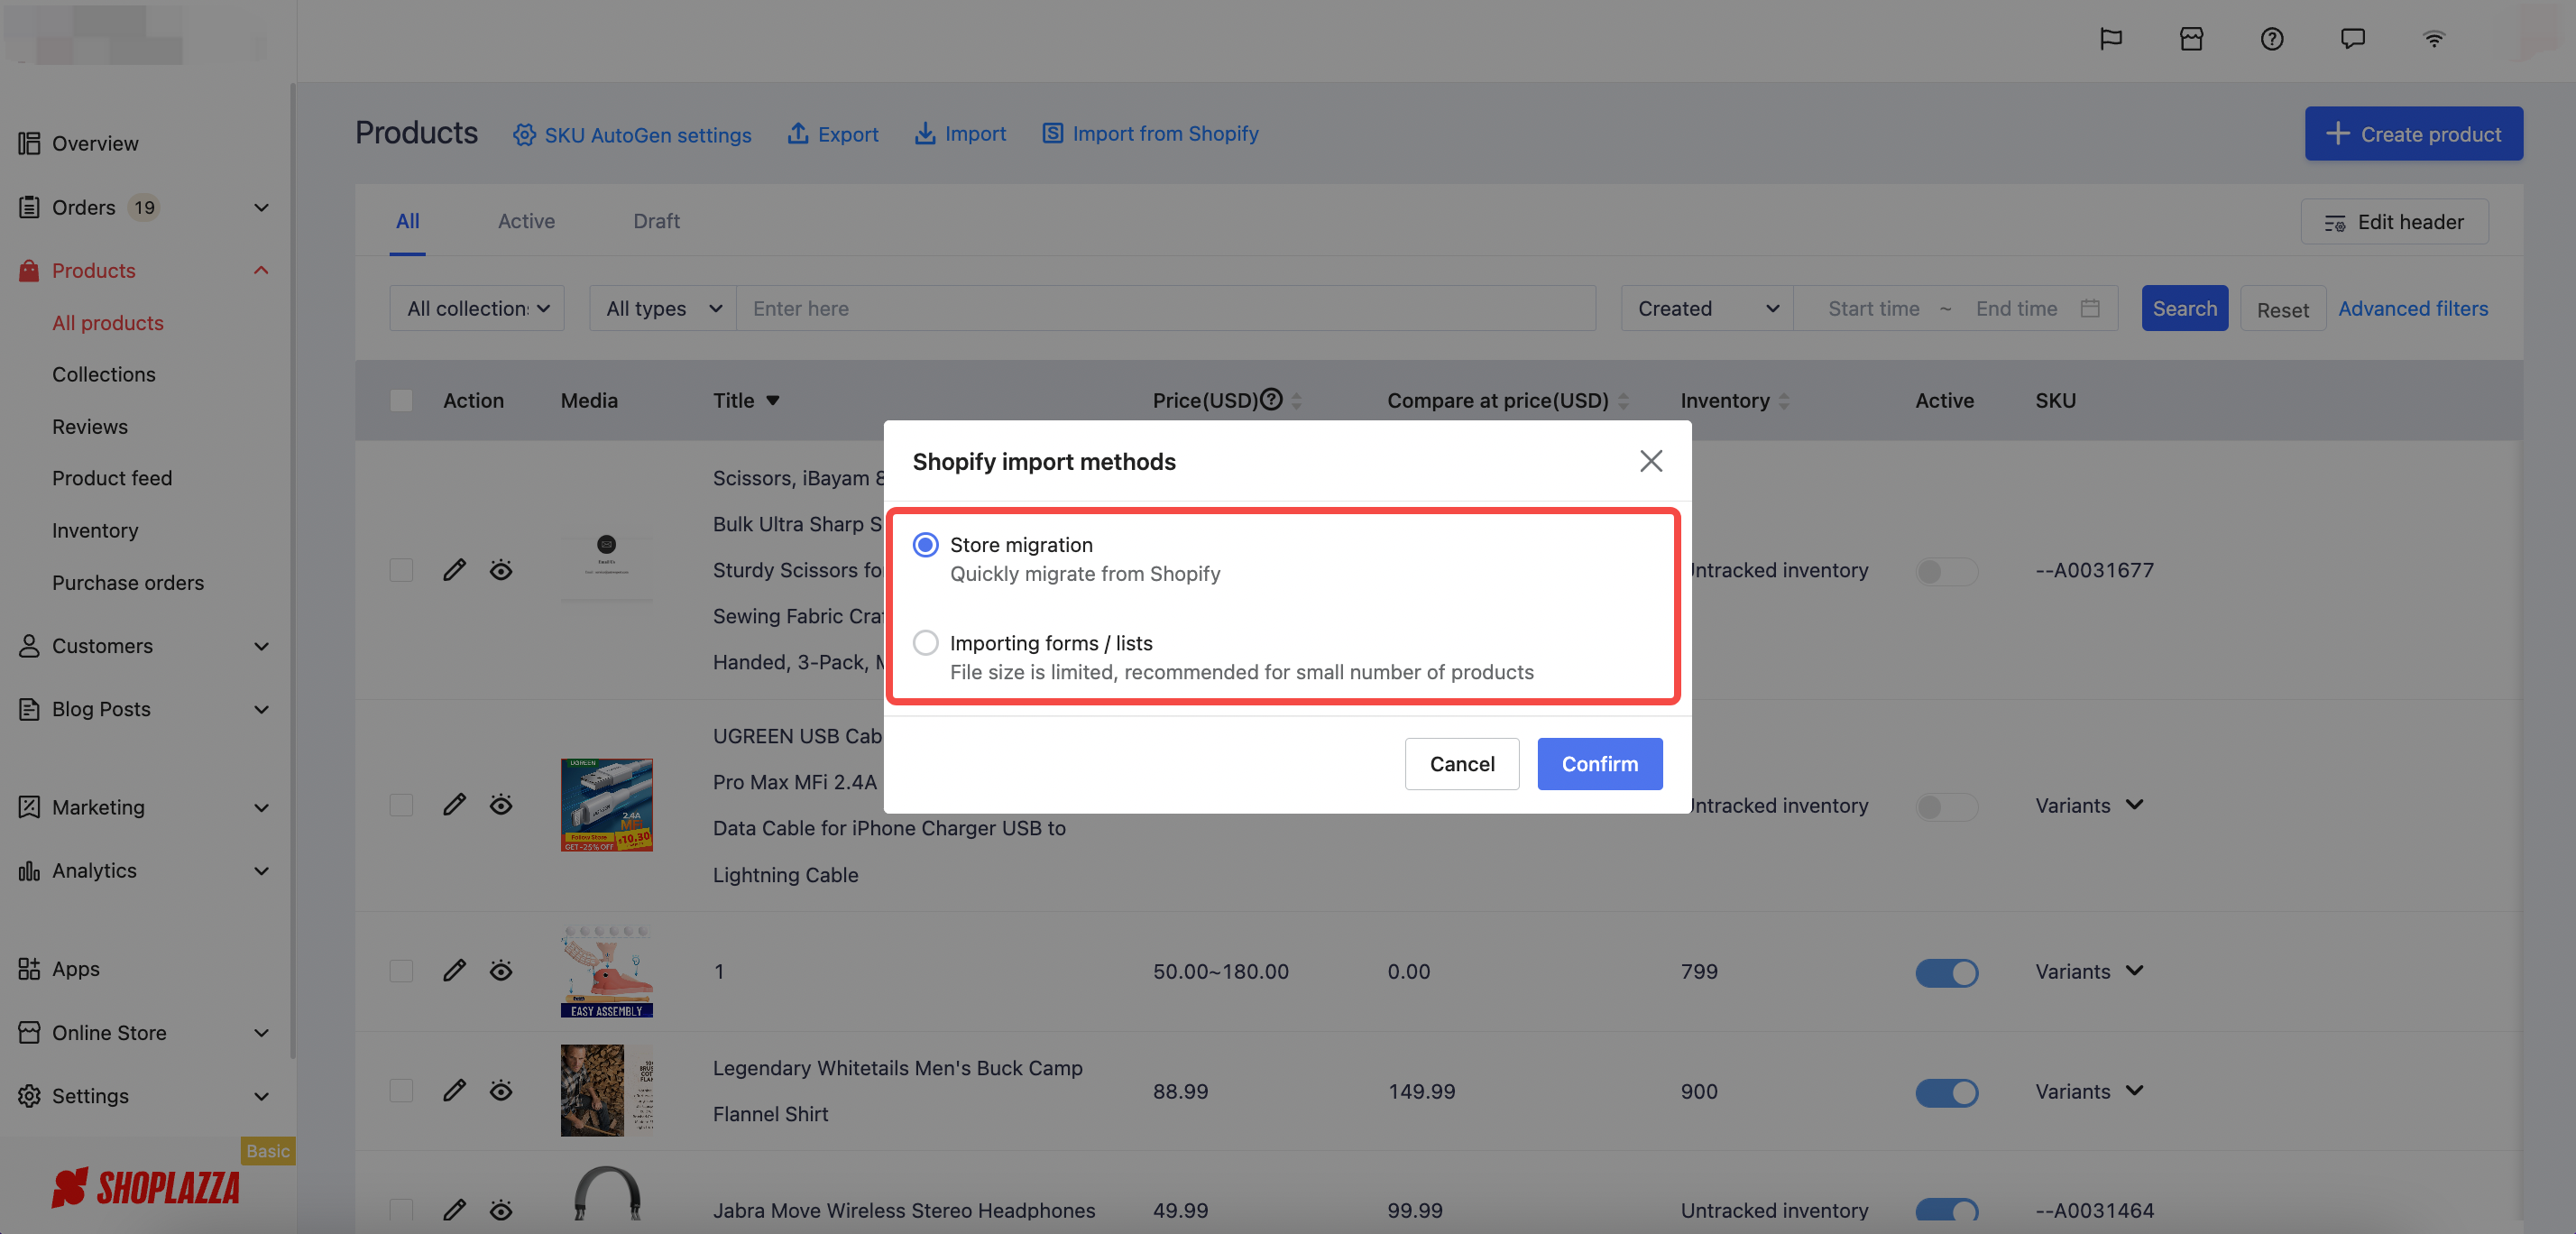This screenshot has width=2576, height=1234.
Task: Toggle Active switch for UGREEN USB Cable
Action: tap(1947, 806)
